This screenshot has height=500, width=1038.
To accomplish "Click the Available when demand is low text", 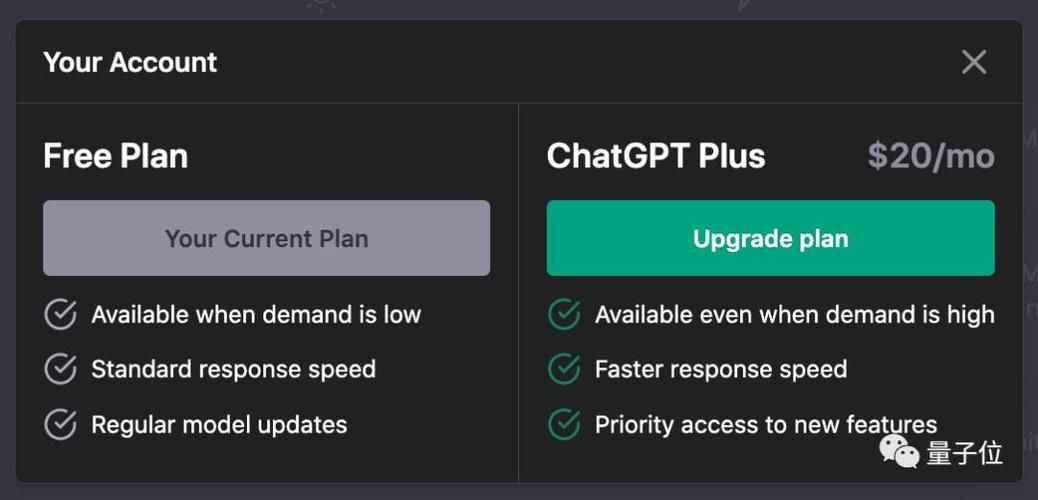I will pyautogui.click(x=256, y=314).
